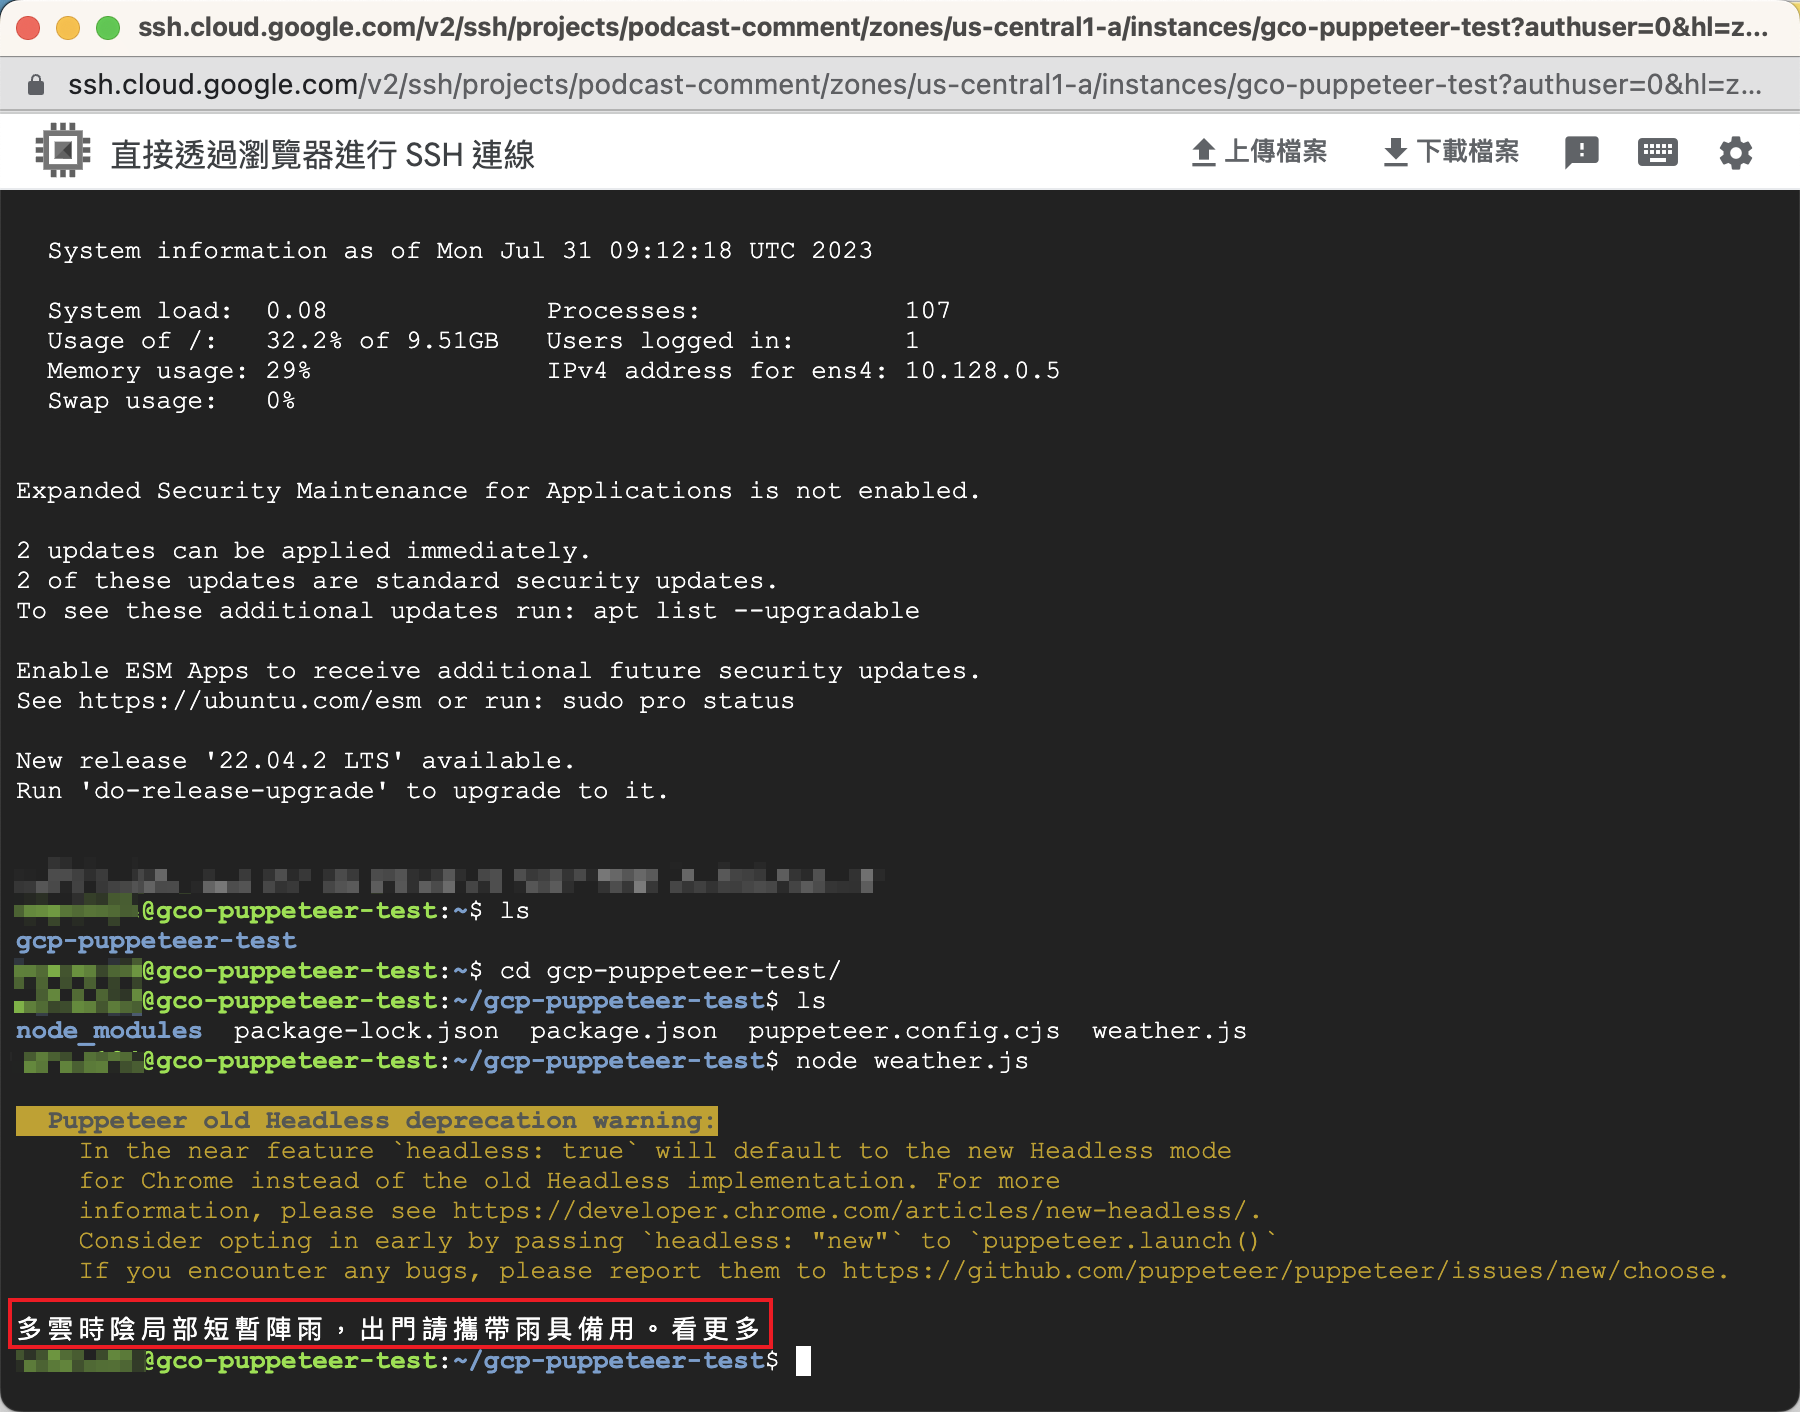The width and height of the screenshot is (1800, 1412).
Task: Close window with the red button
Action: pos(28,28)
